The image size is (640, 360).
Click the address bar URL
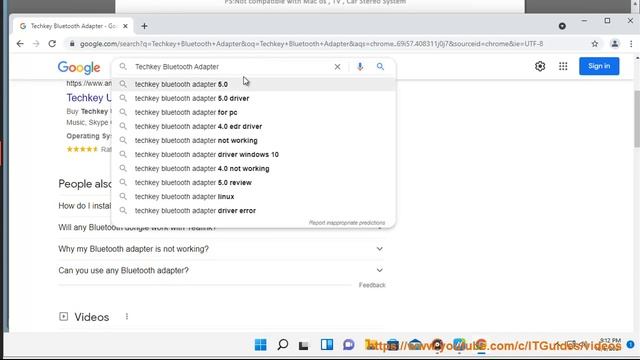[x=311, y=44]
